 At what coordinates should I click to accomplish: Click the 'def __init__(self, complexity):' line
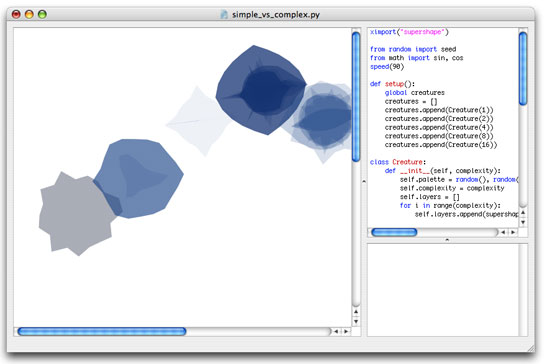(x=443, y=171)
